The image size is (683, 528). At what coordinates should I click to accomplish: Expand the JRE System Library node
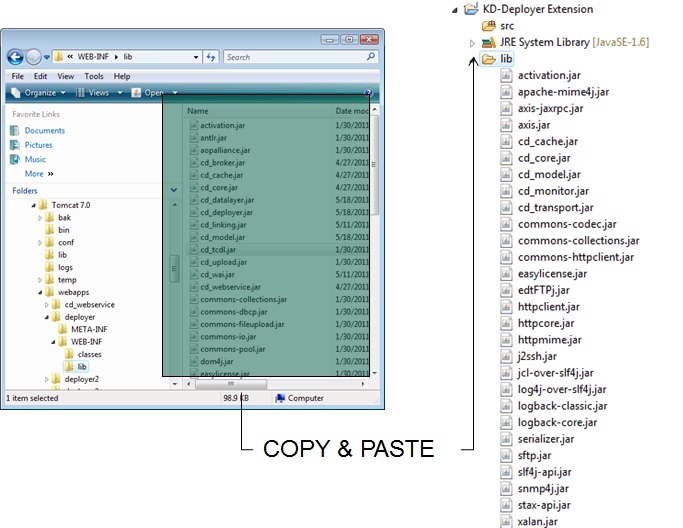472,43
